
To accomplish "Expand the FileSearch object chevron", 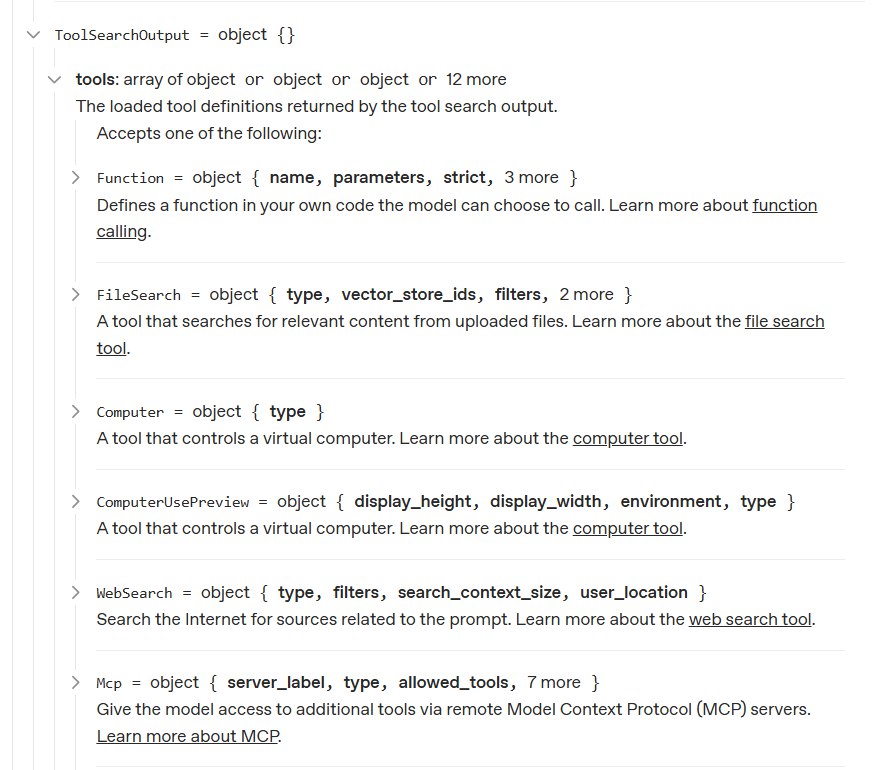I will pyautogui.click(x=75, y=294).
